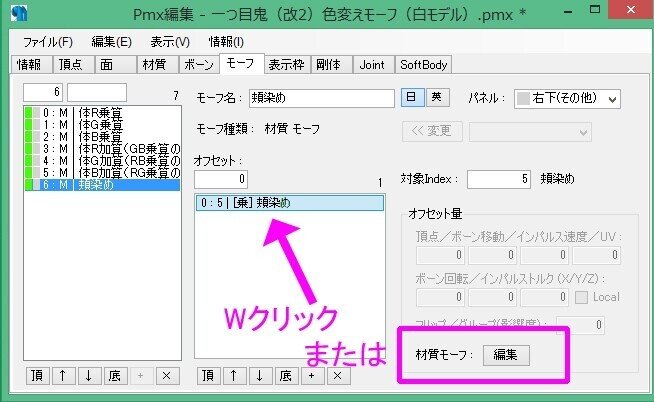Image resolution: width=654 pixels, height=402 pixels.
Task: Select morph row 4 体G加算(RB乗算の
Action: (x=102, y=161)
